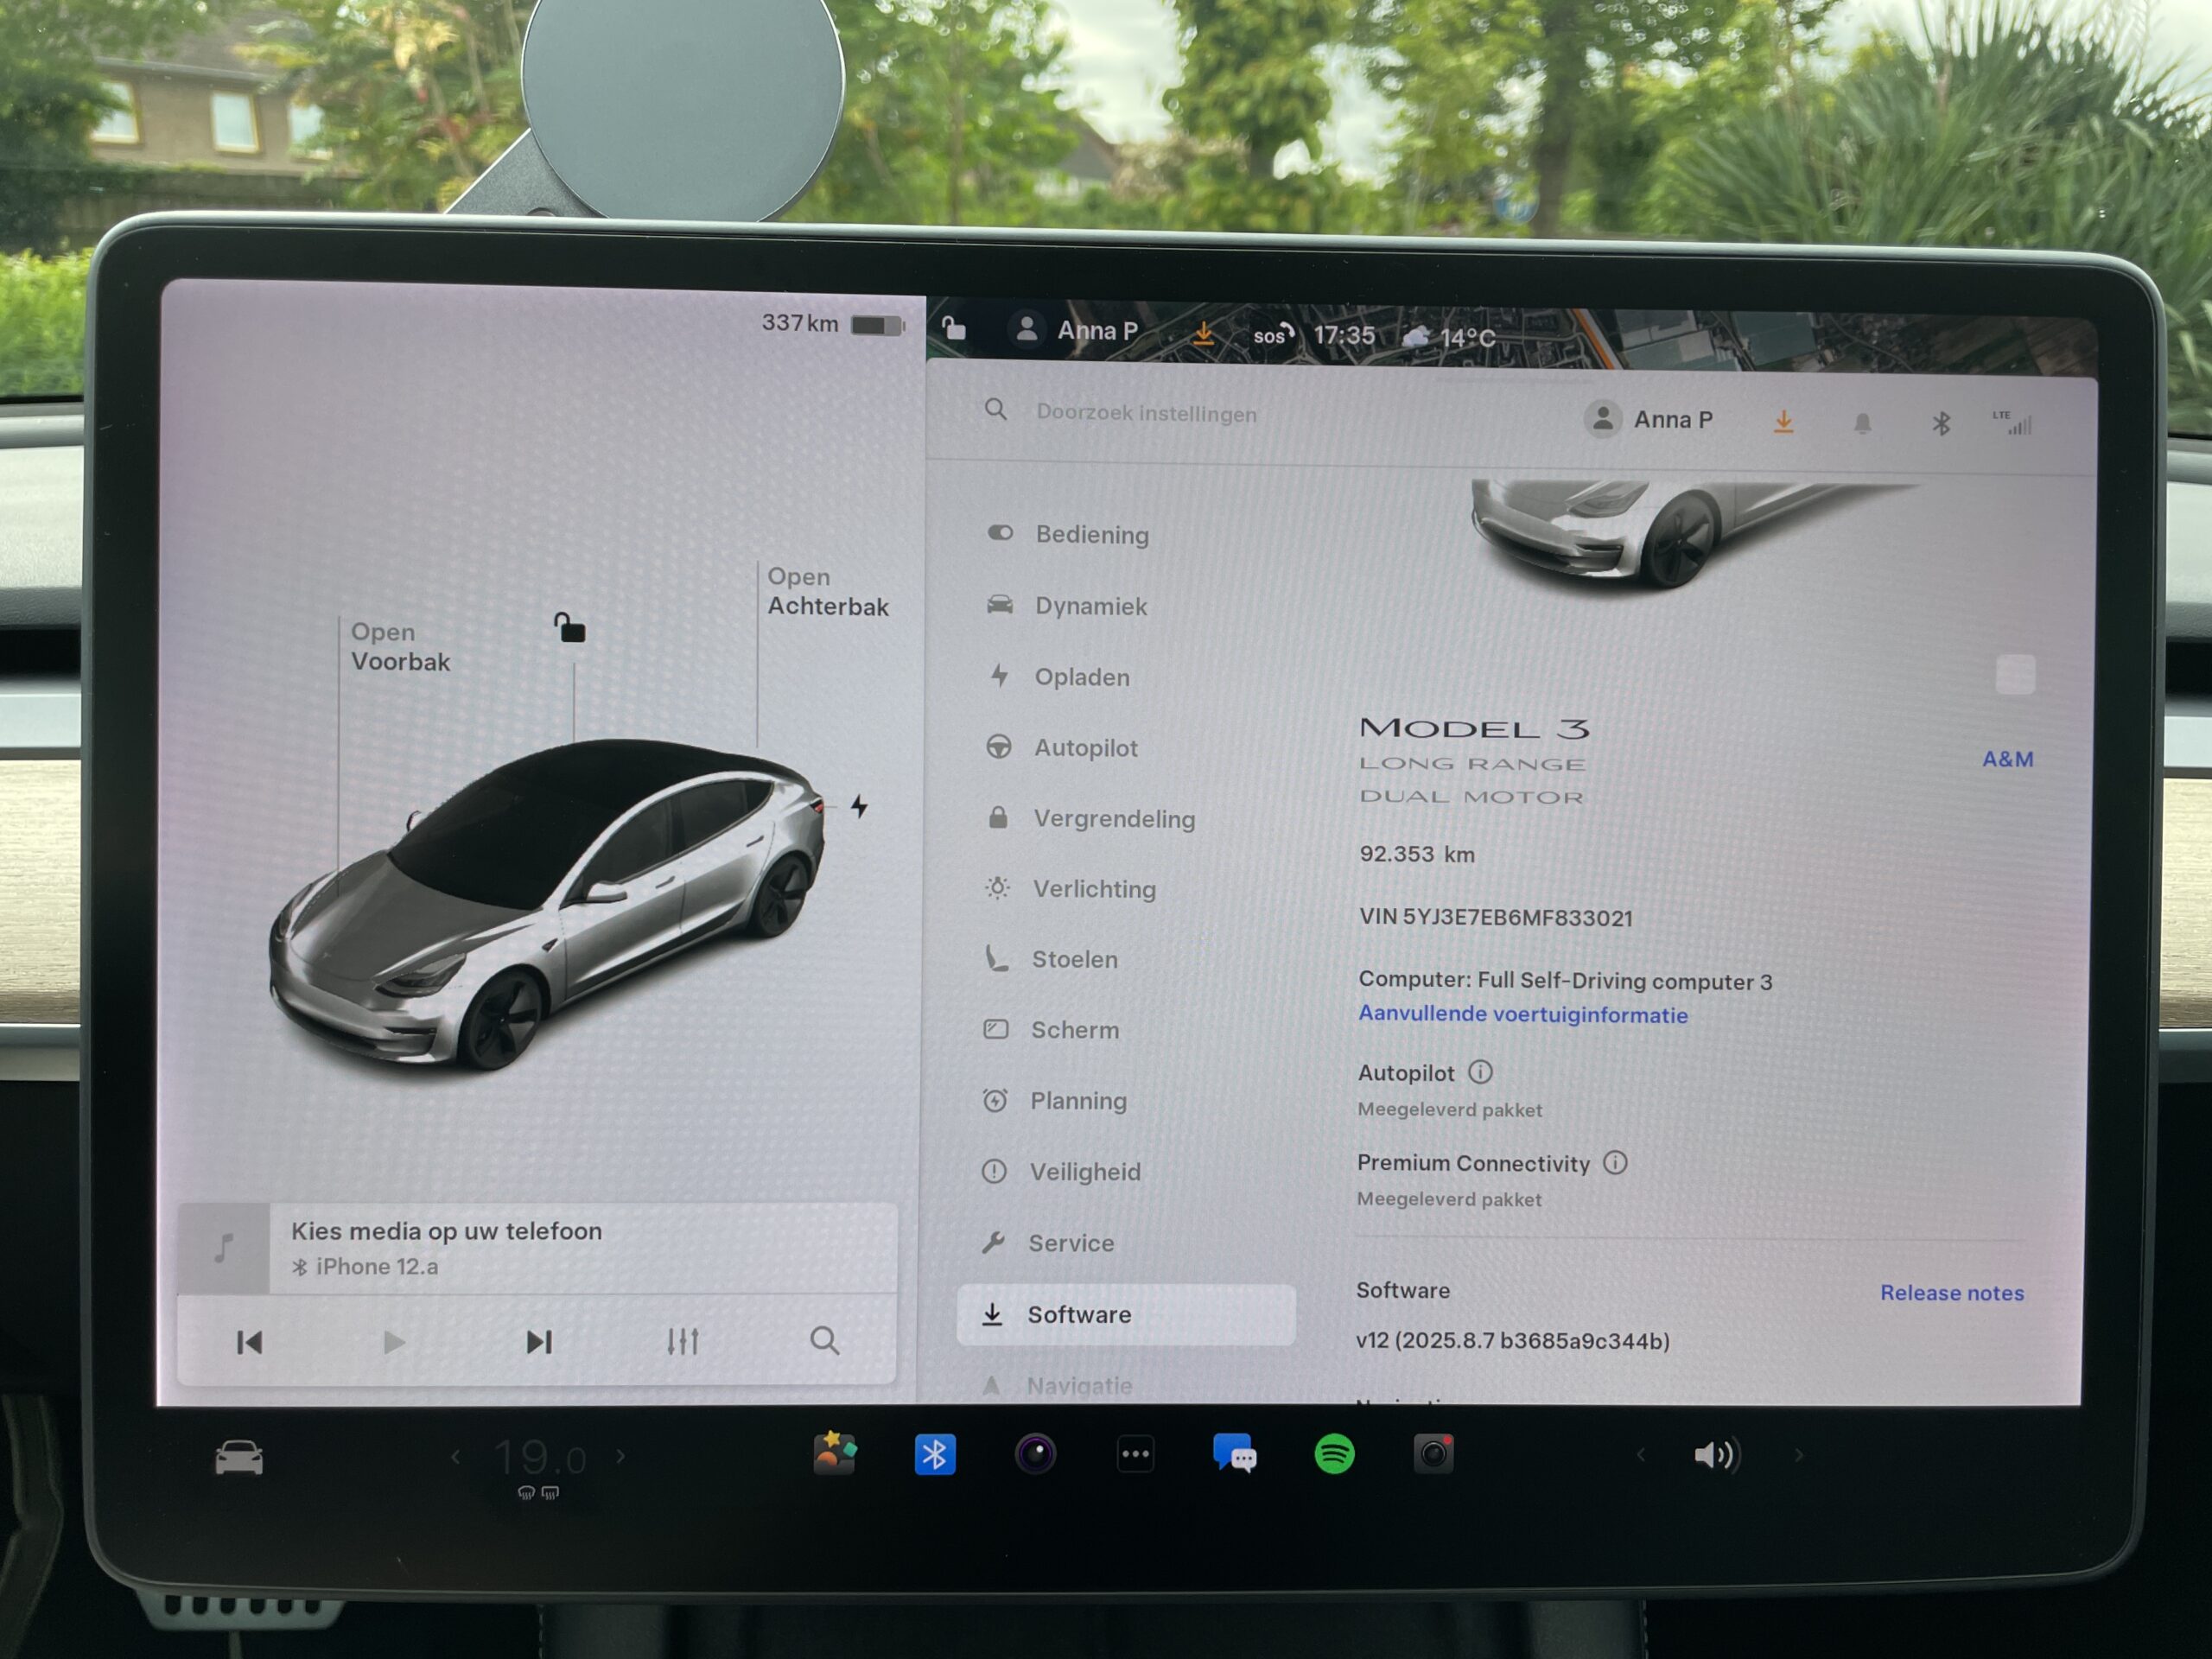Lower cabin temperature with left arrow
Screen dimensions: 2212x1659
pos(456,1457)
